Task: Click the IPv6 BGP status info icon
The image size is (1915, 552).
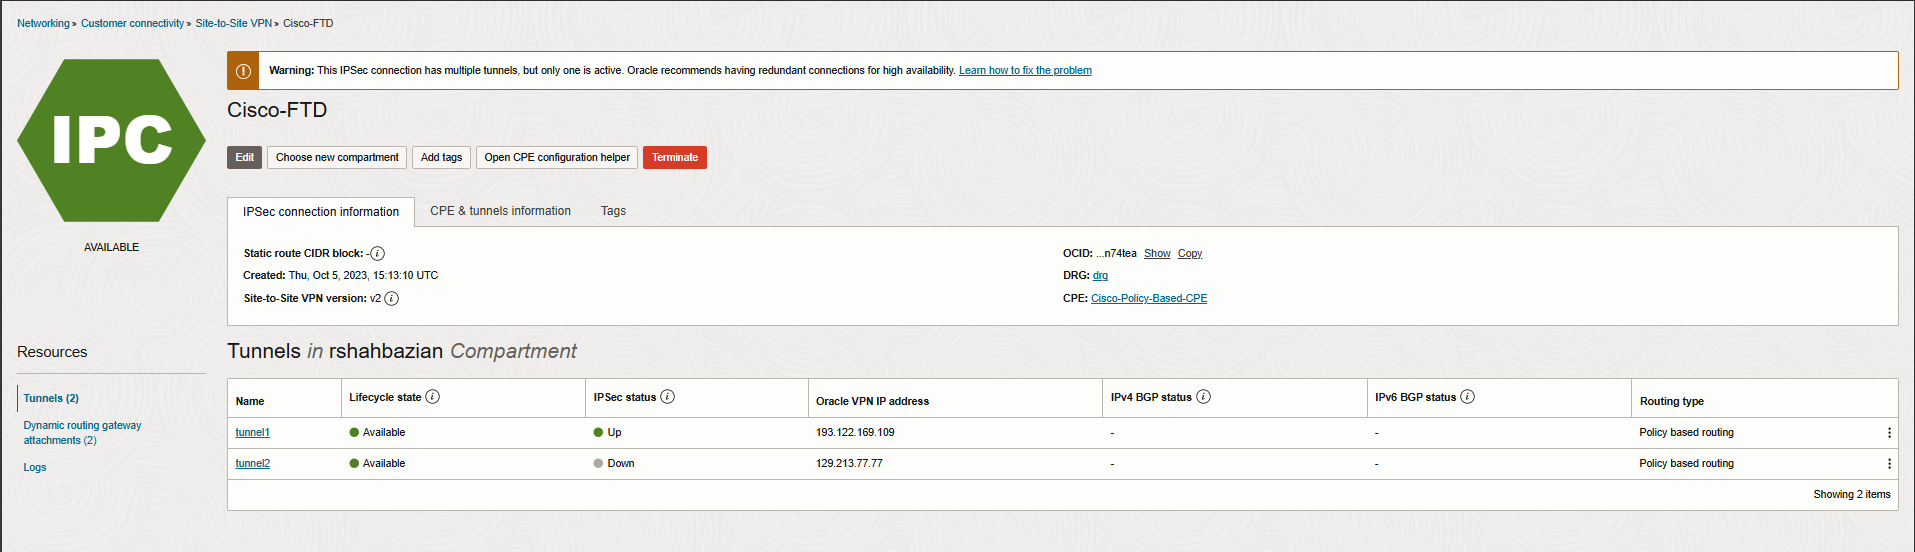Action: tap(1467, 397)
